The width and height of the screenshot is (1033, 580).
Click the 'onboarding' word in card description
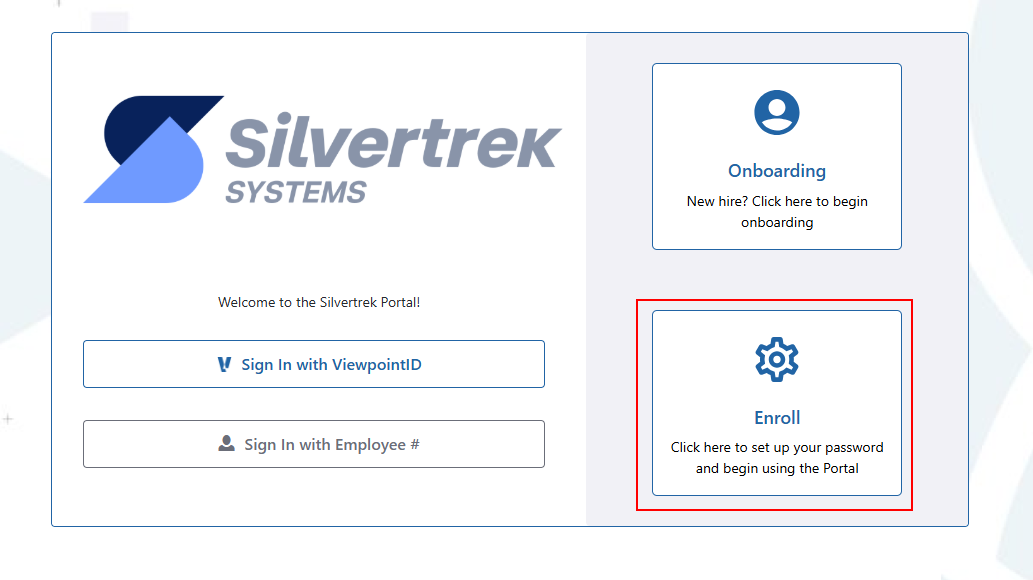pos(777,223)
